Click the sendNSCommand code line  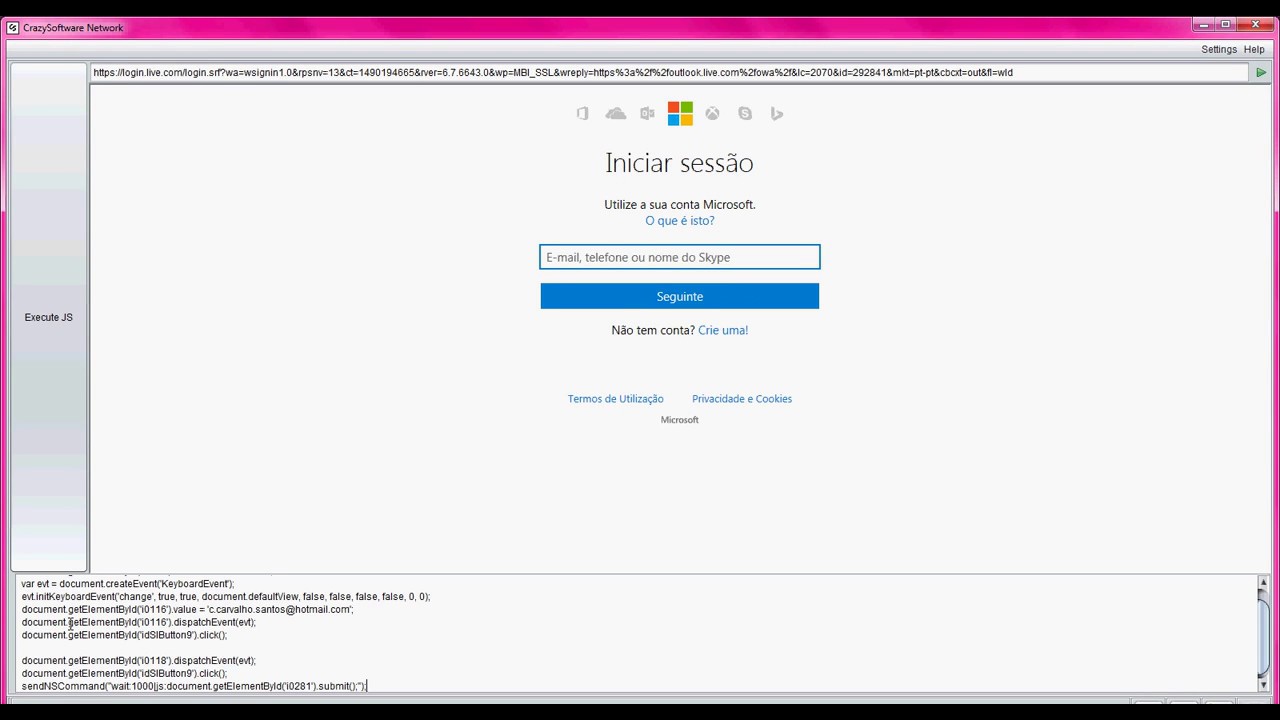click(x=195, y=686)
